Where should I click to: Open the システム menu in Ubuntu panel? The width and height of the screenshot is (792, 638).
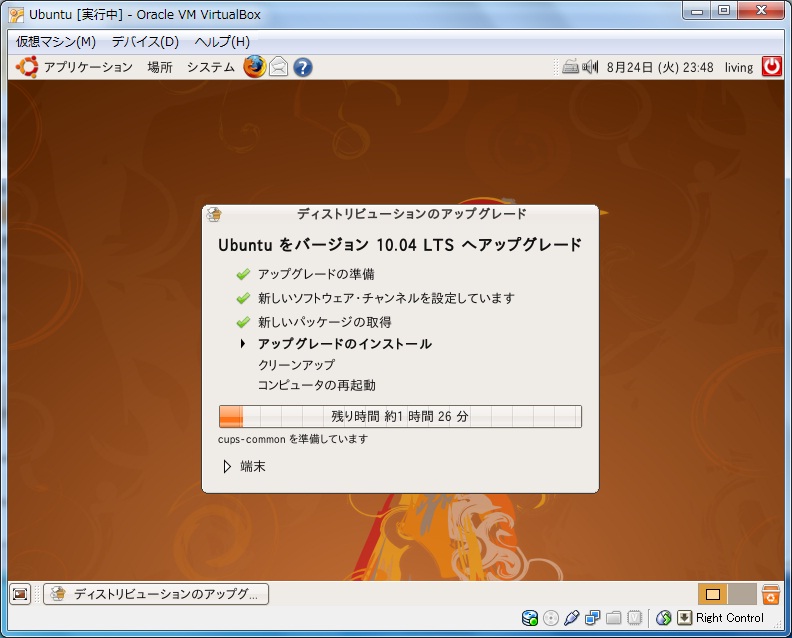211,67
